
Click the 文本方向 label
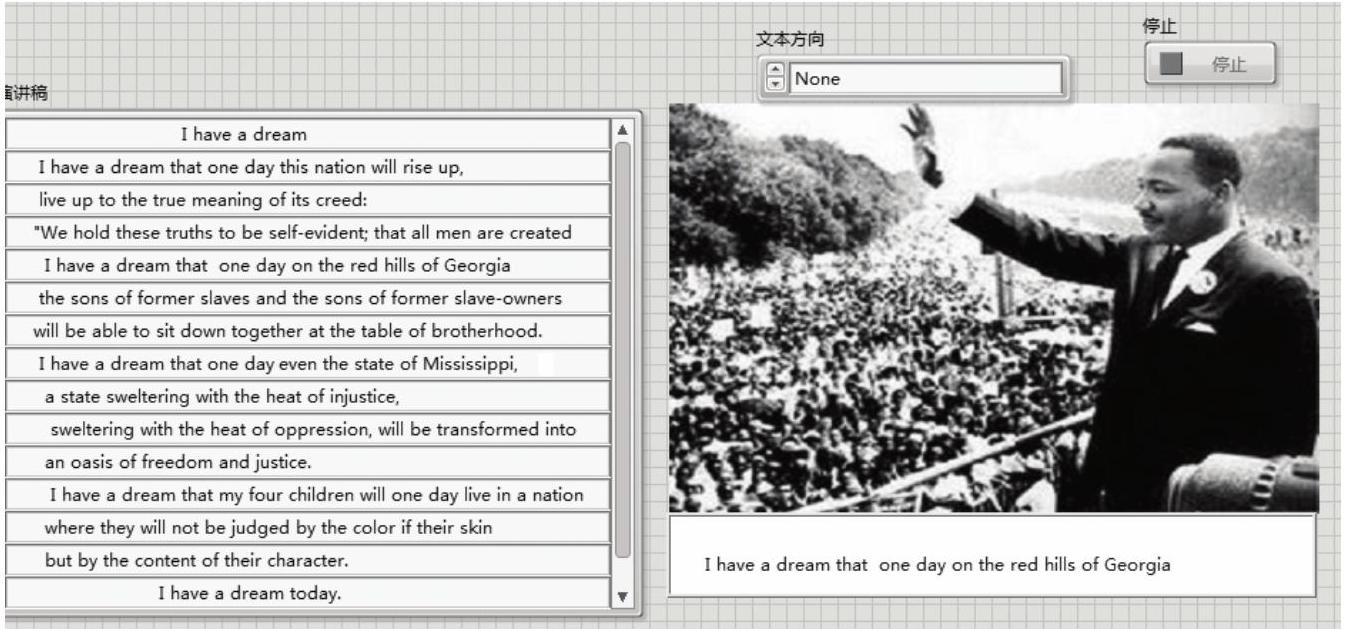(x=790, y=40)
